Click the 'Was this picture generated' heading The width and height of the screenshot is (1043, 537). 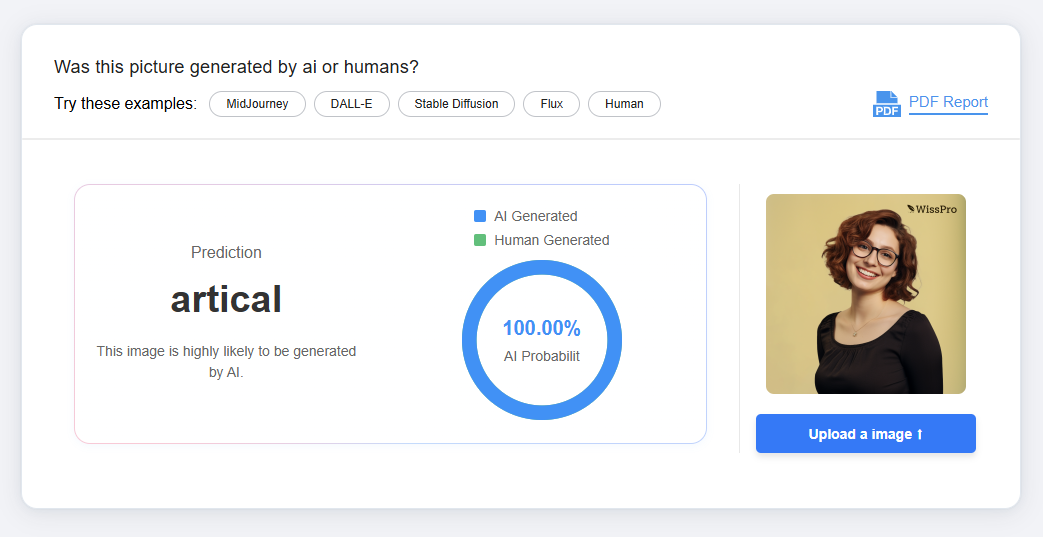tap(236, 67)
